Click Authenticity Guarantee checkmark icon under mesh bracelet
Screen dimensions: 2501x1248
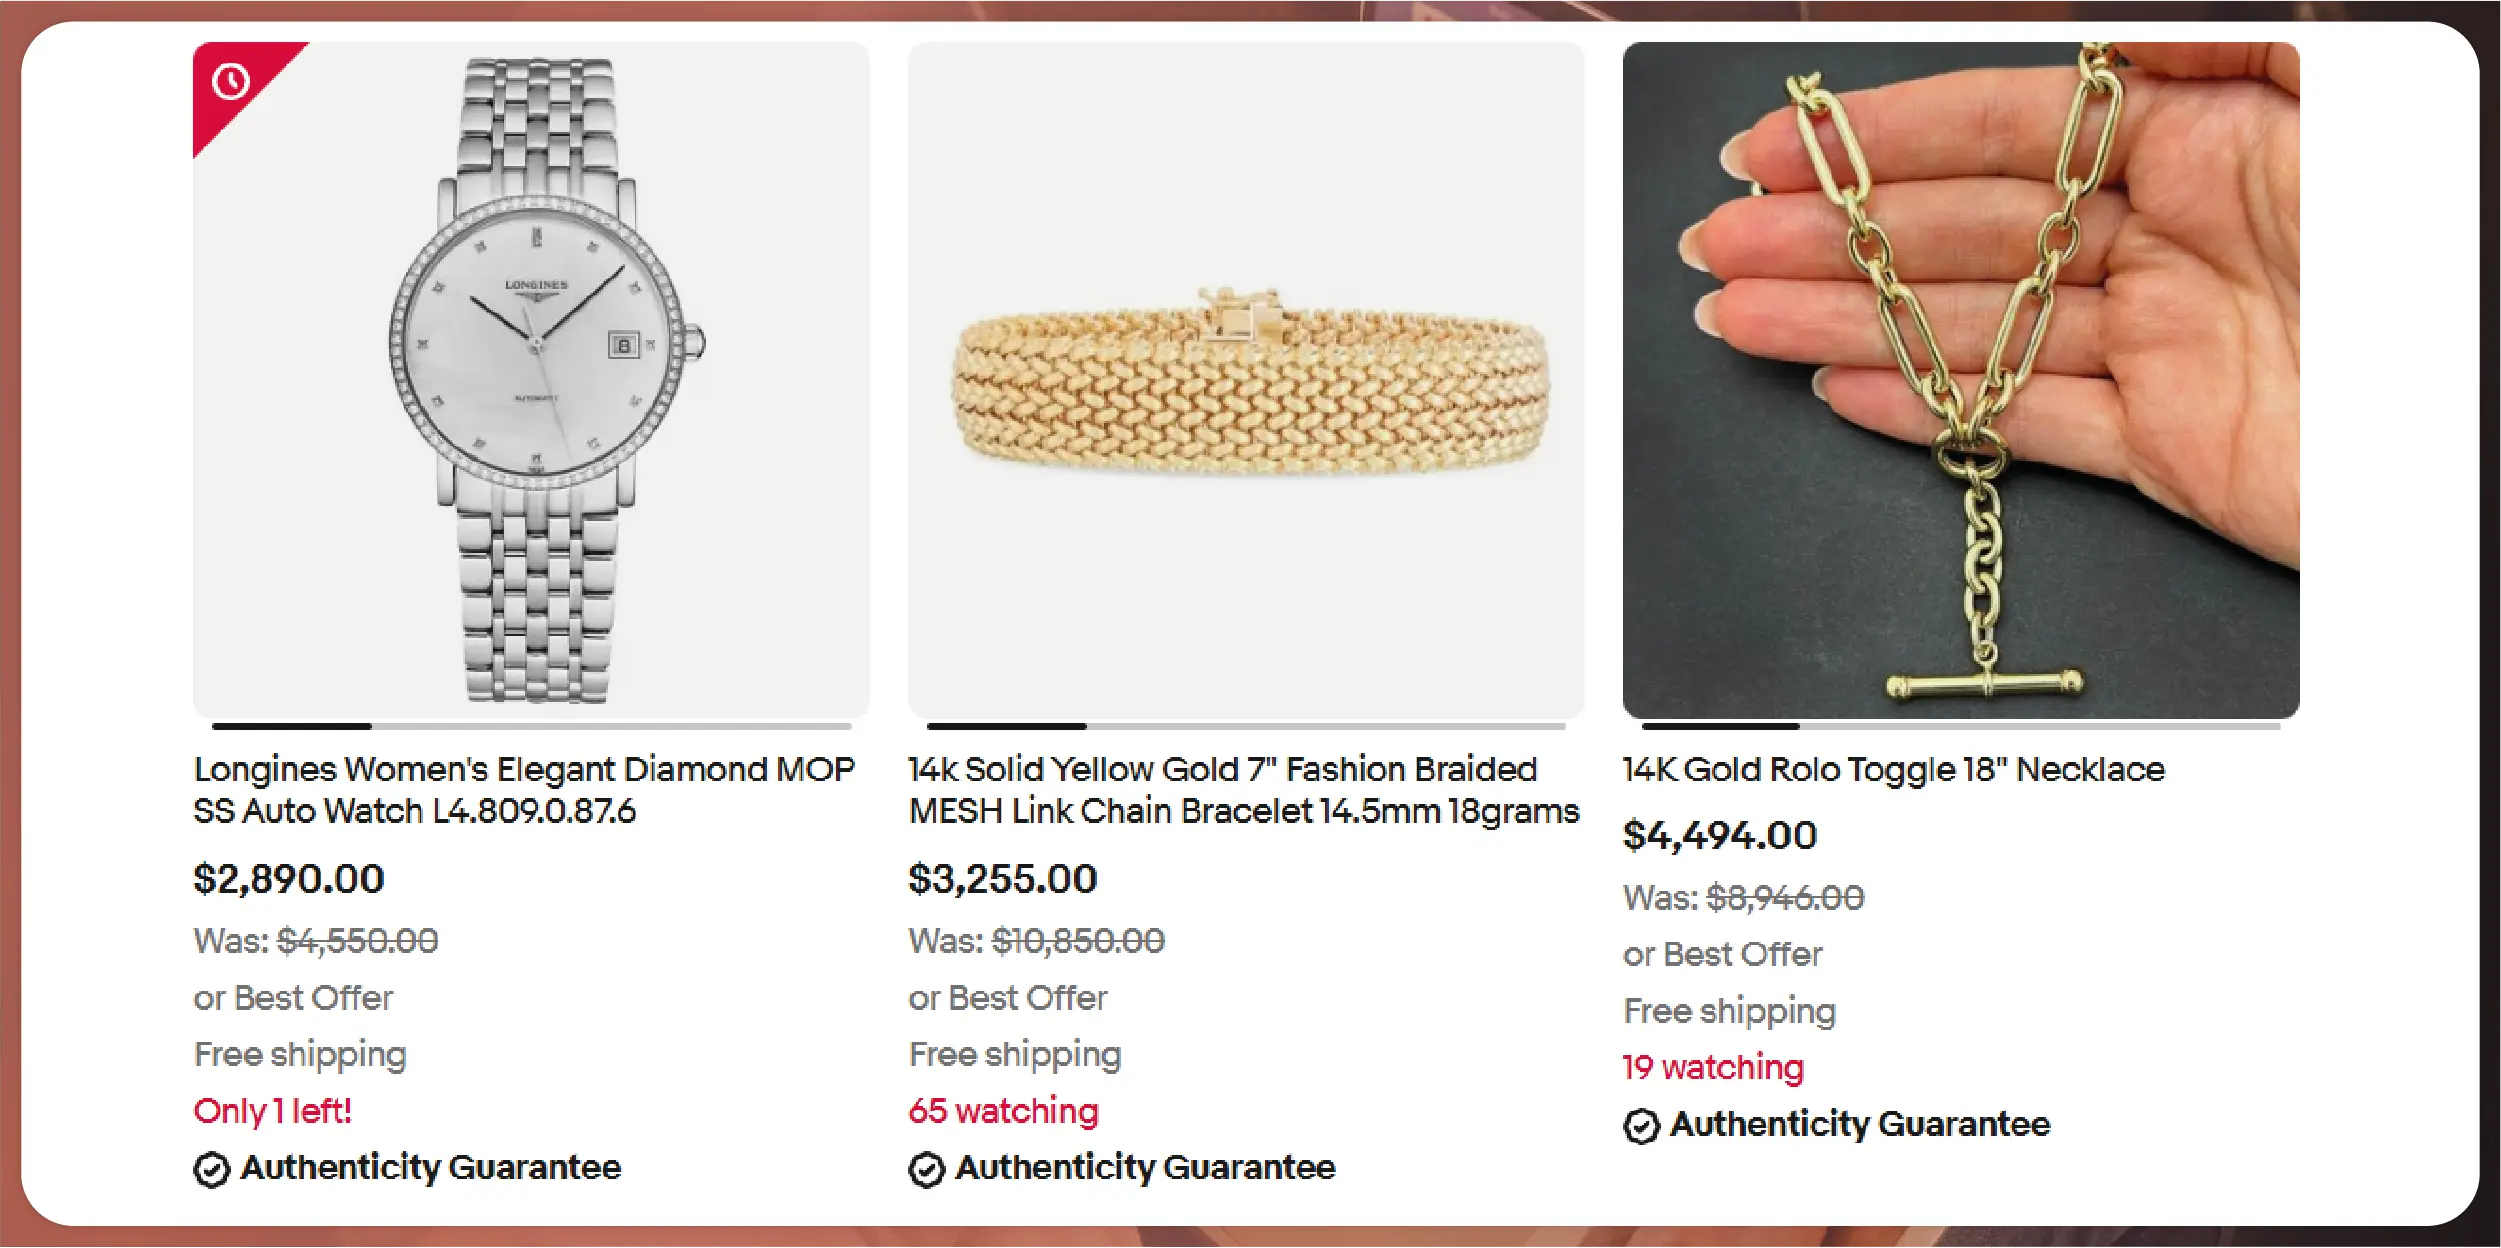[x=926, y=1169]
